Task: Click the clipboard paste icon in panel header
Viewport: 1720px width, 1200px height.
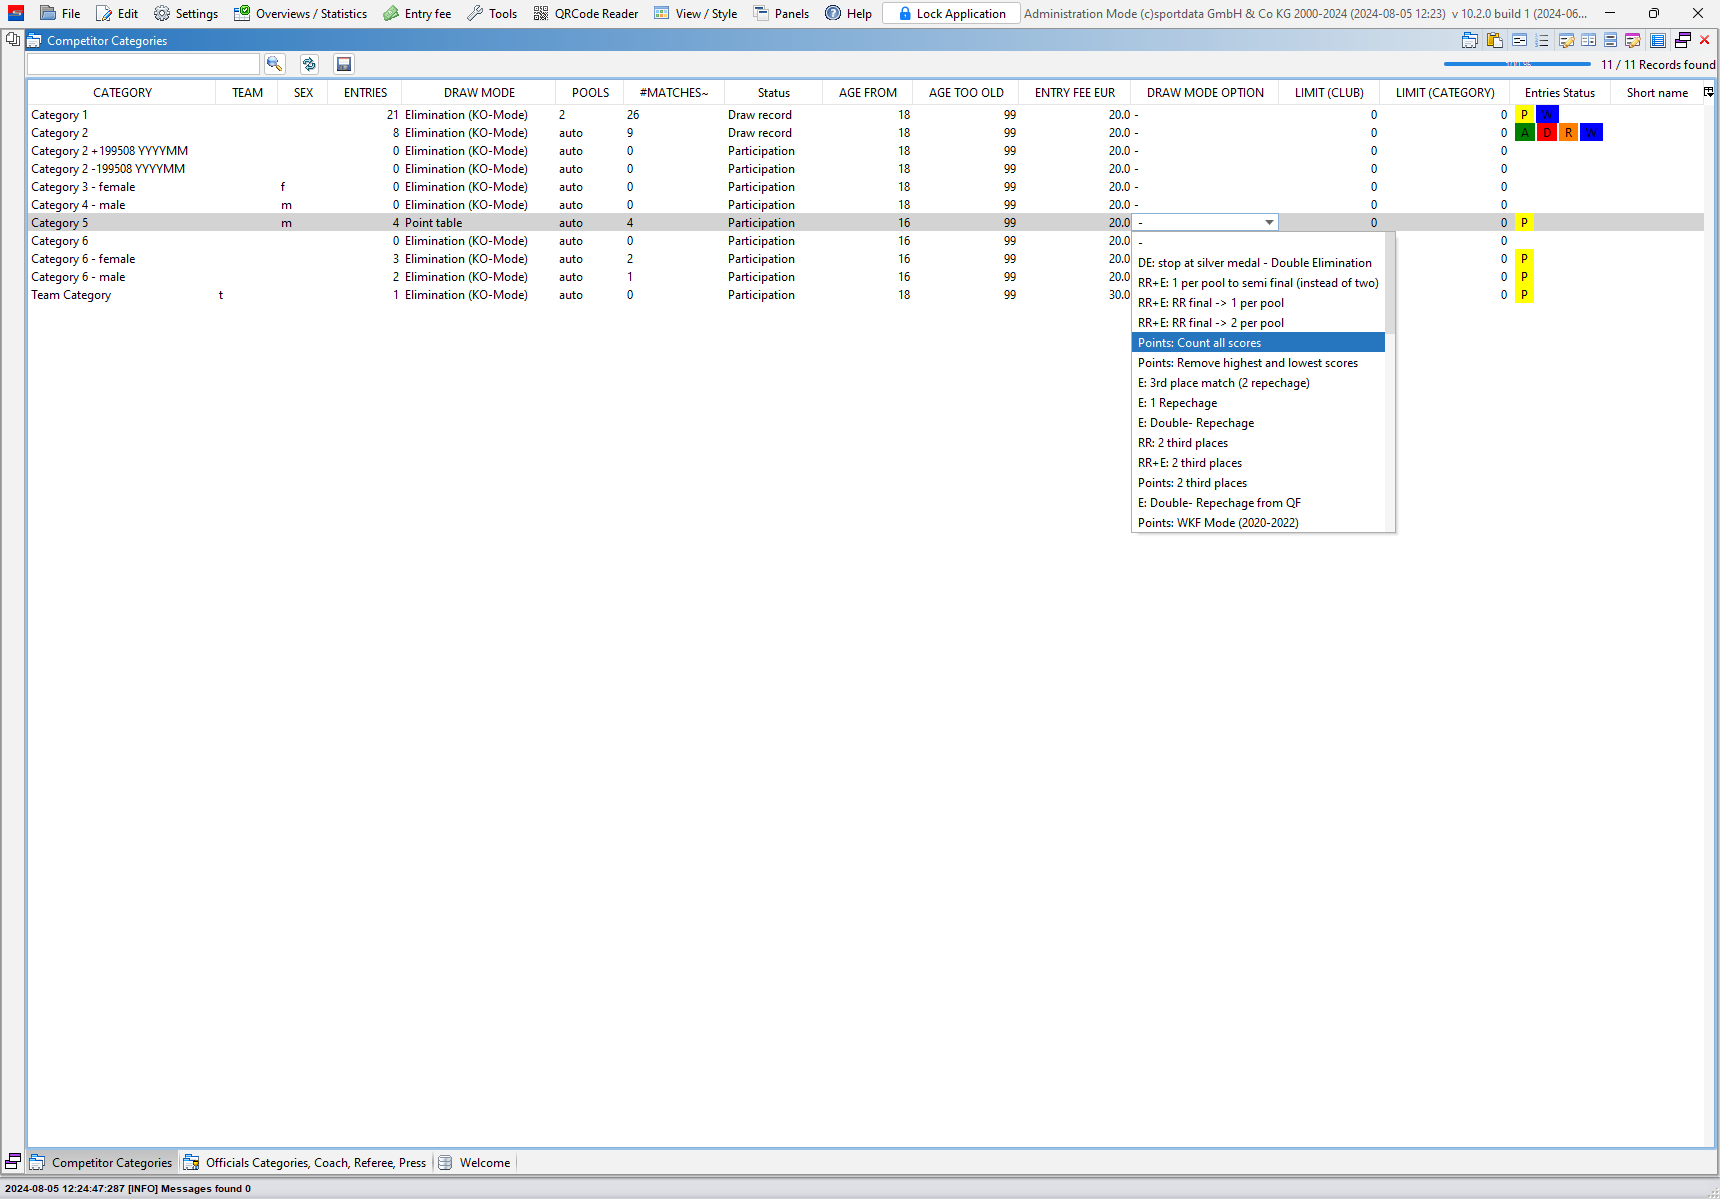Action: [x=1495, y=41]
